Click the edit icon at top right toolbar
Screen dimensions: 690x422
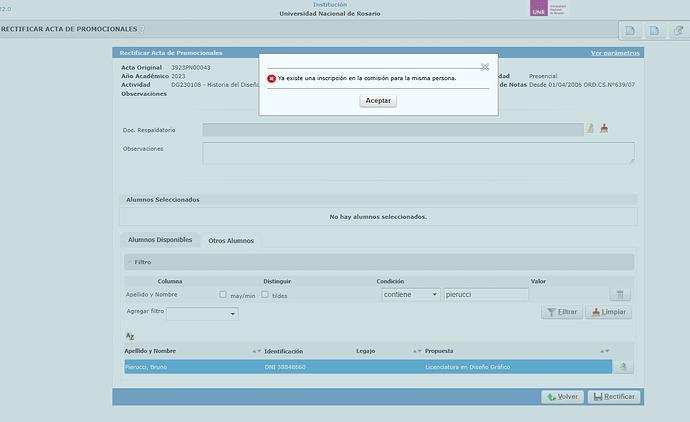click(679, 30)
